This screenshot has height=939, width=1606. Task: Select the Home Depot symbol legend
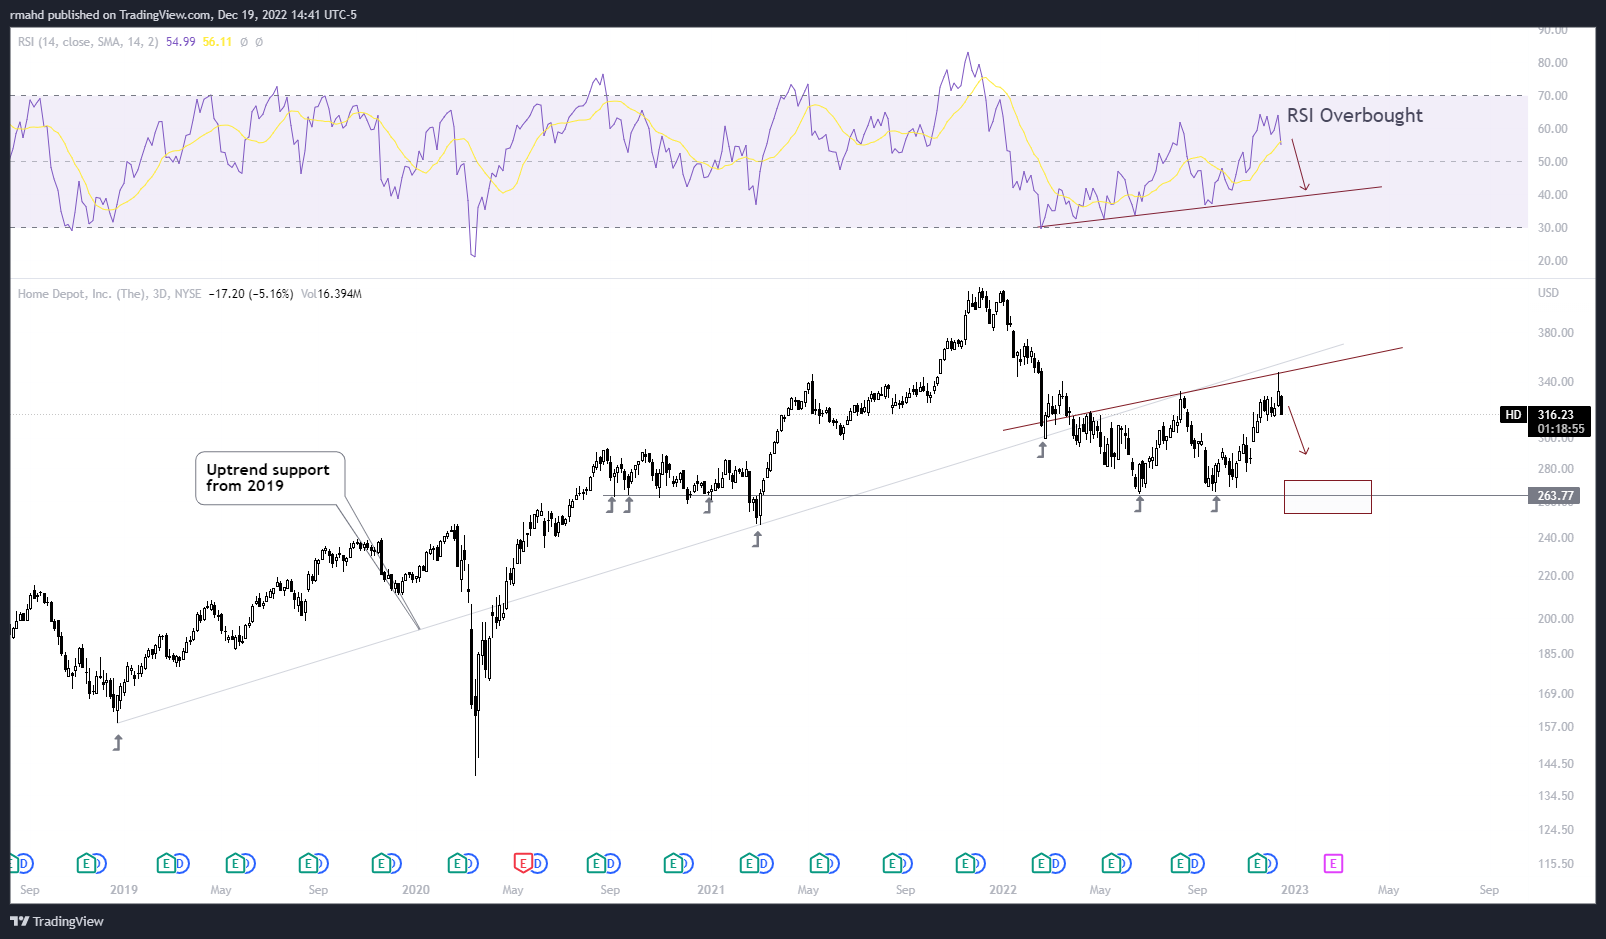click(x=109, y=294)
